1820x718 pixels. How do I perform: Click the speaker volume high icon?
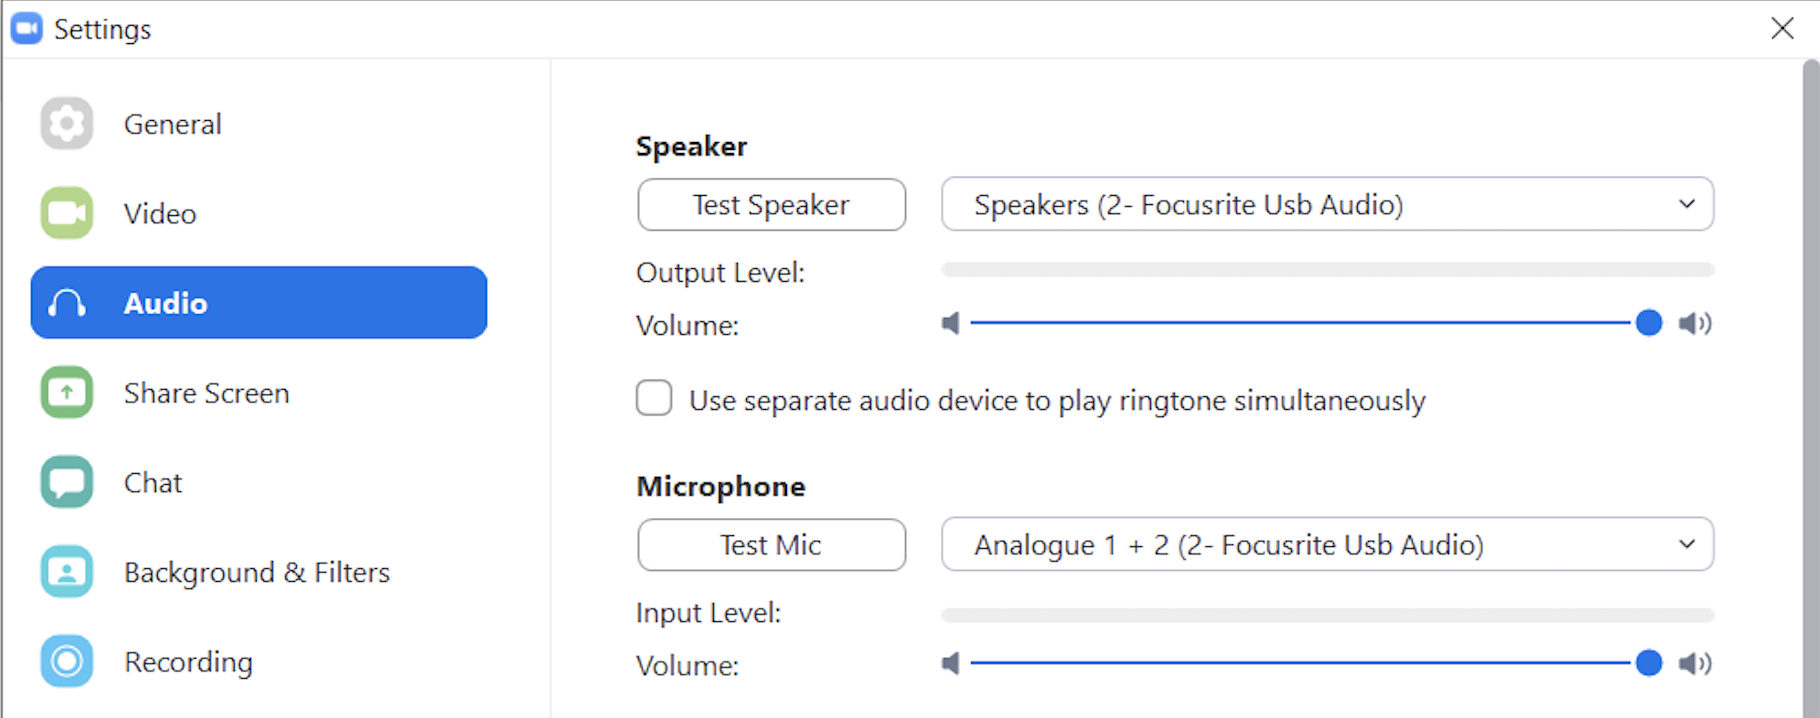(x=1695, y=323)
